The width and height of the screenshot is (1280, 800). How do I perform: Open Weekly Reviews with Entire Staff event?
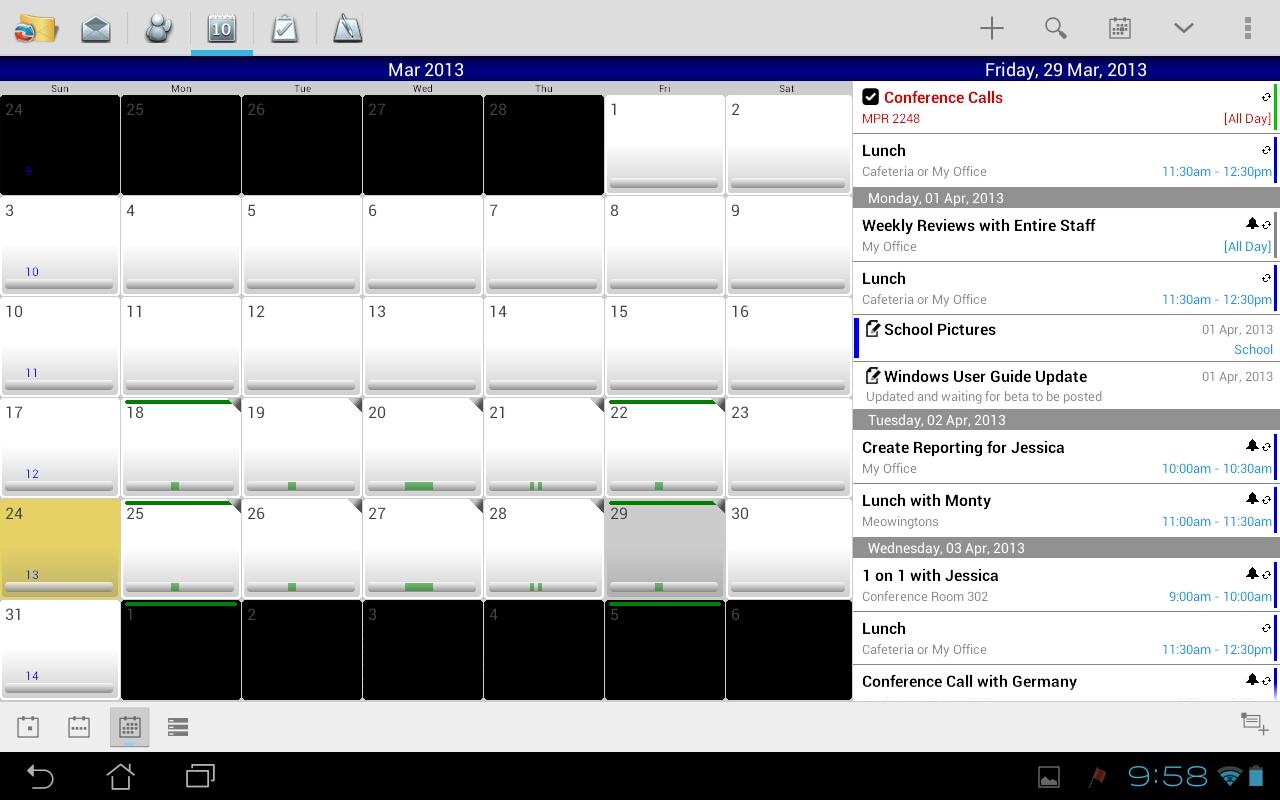pos(1066,235)
